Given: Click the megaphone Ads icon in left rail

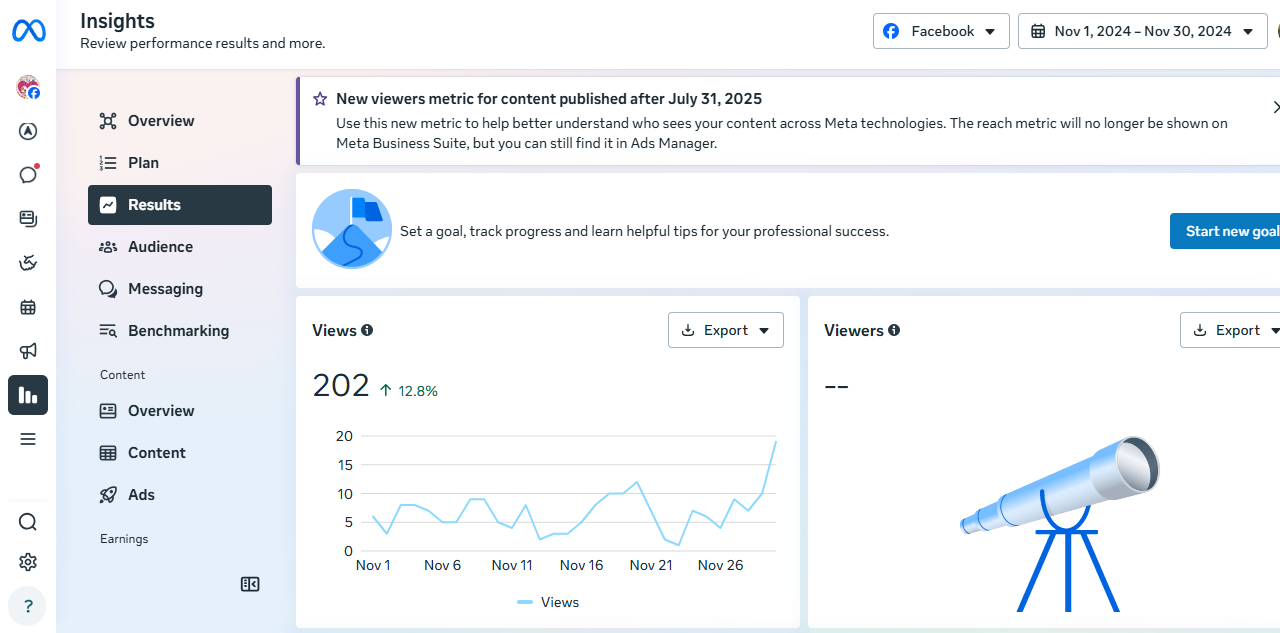Looking at the screenshot, I should tap(28, 351).
